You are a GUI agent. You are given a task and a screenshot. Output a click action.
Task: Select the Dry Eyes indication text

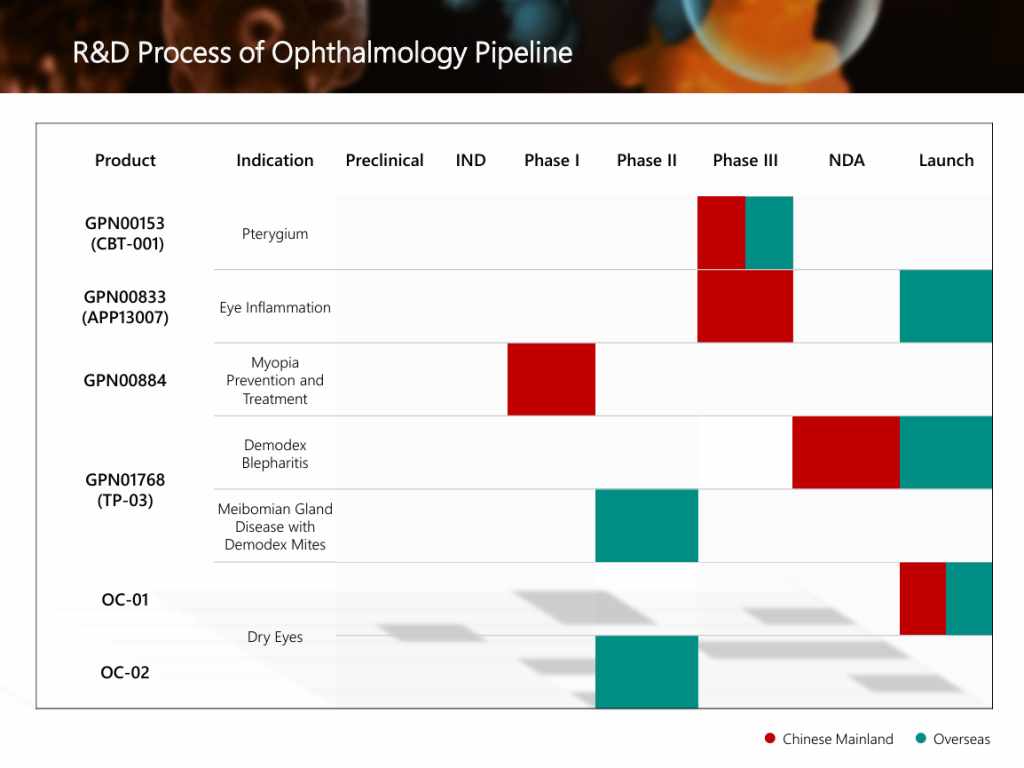click(x=275, y=637)
